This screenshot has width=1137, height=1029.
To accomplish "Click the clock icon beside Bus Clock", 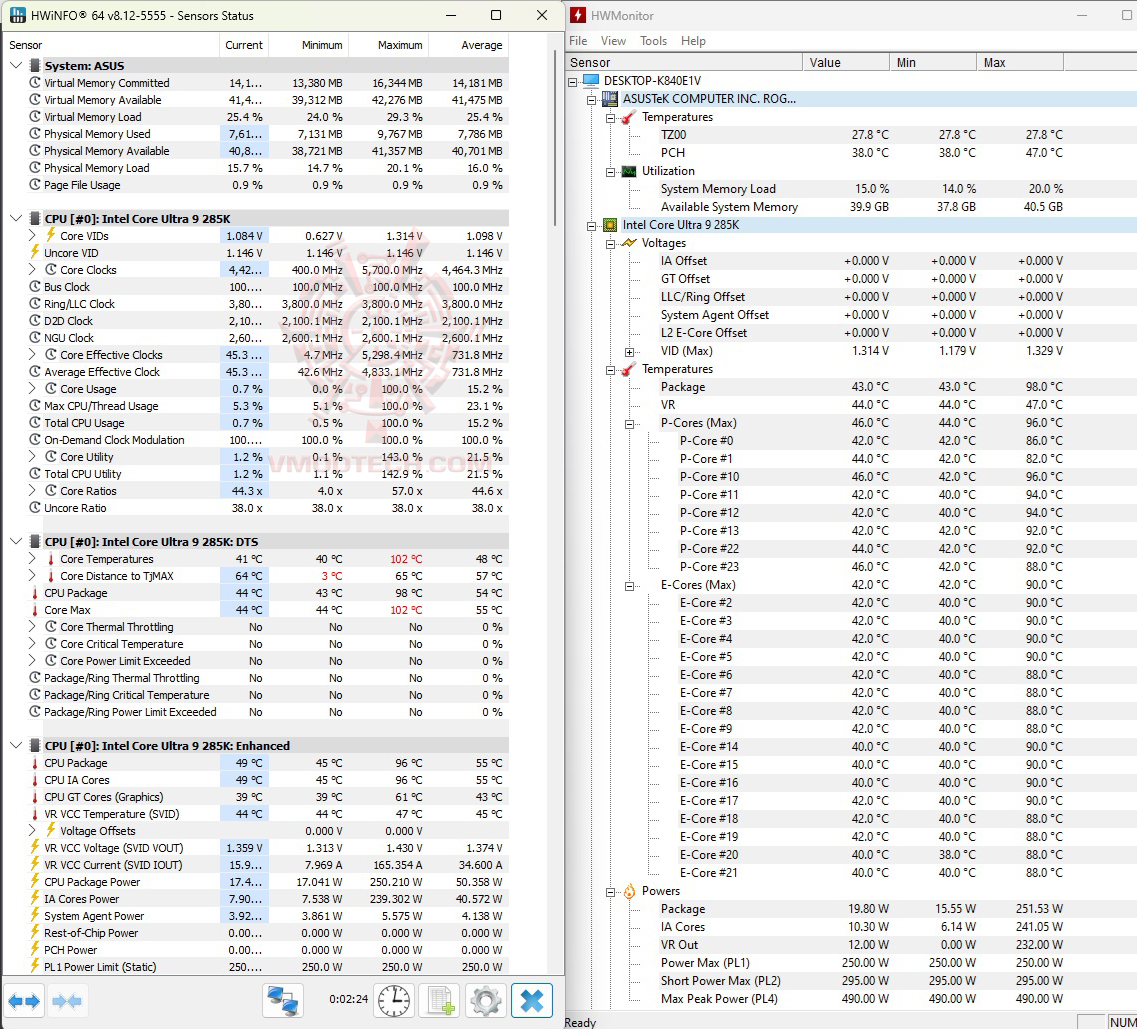I will click(x=34, y=286).
